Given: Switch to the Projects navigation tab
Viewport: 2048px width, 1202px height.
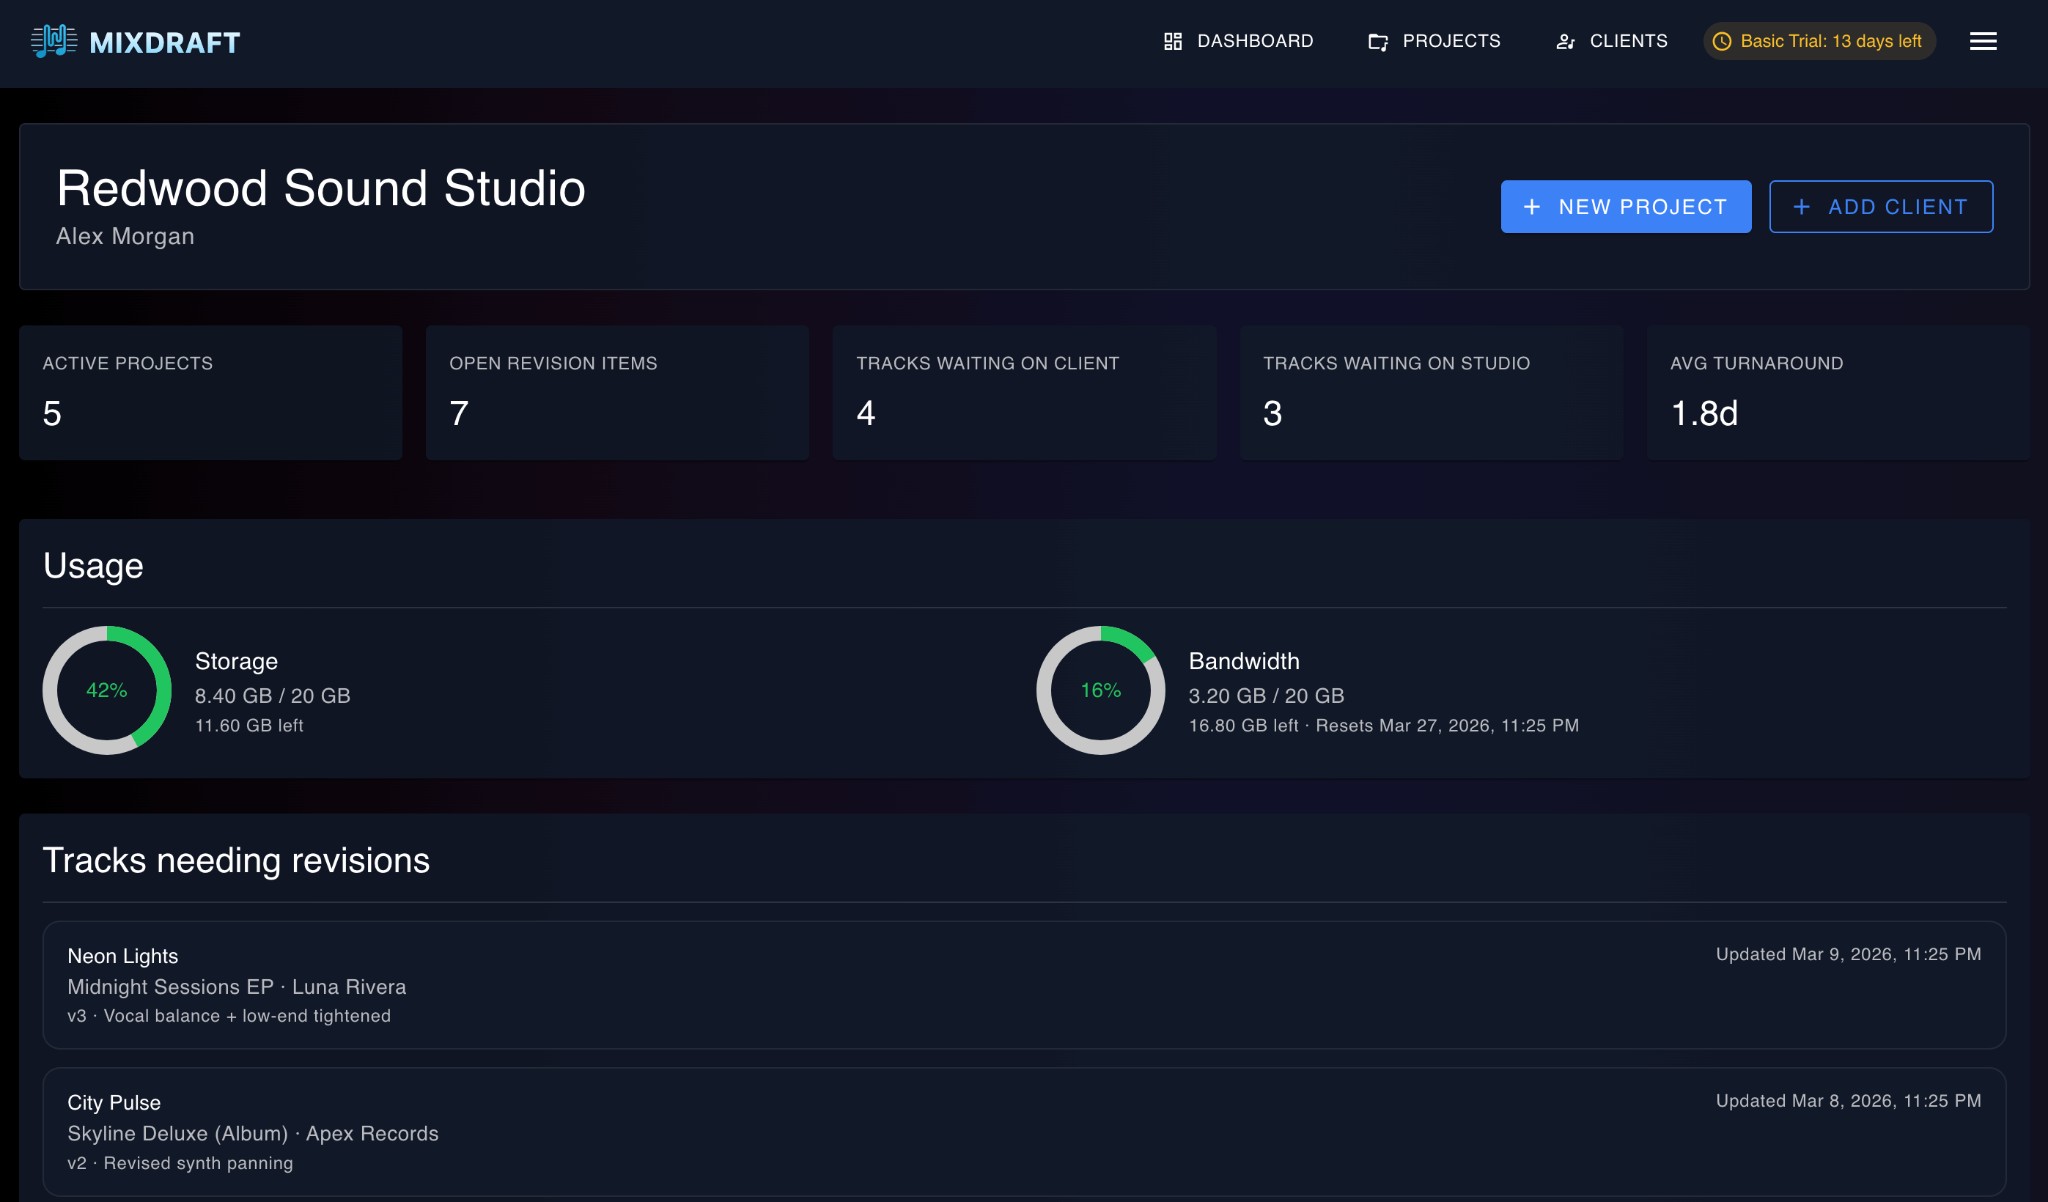Looking at the screenshot, I should click(x=1451, y=41).
